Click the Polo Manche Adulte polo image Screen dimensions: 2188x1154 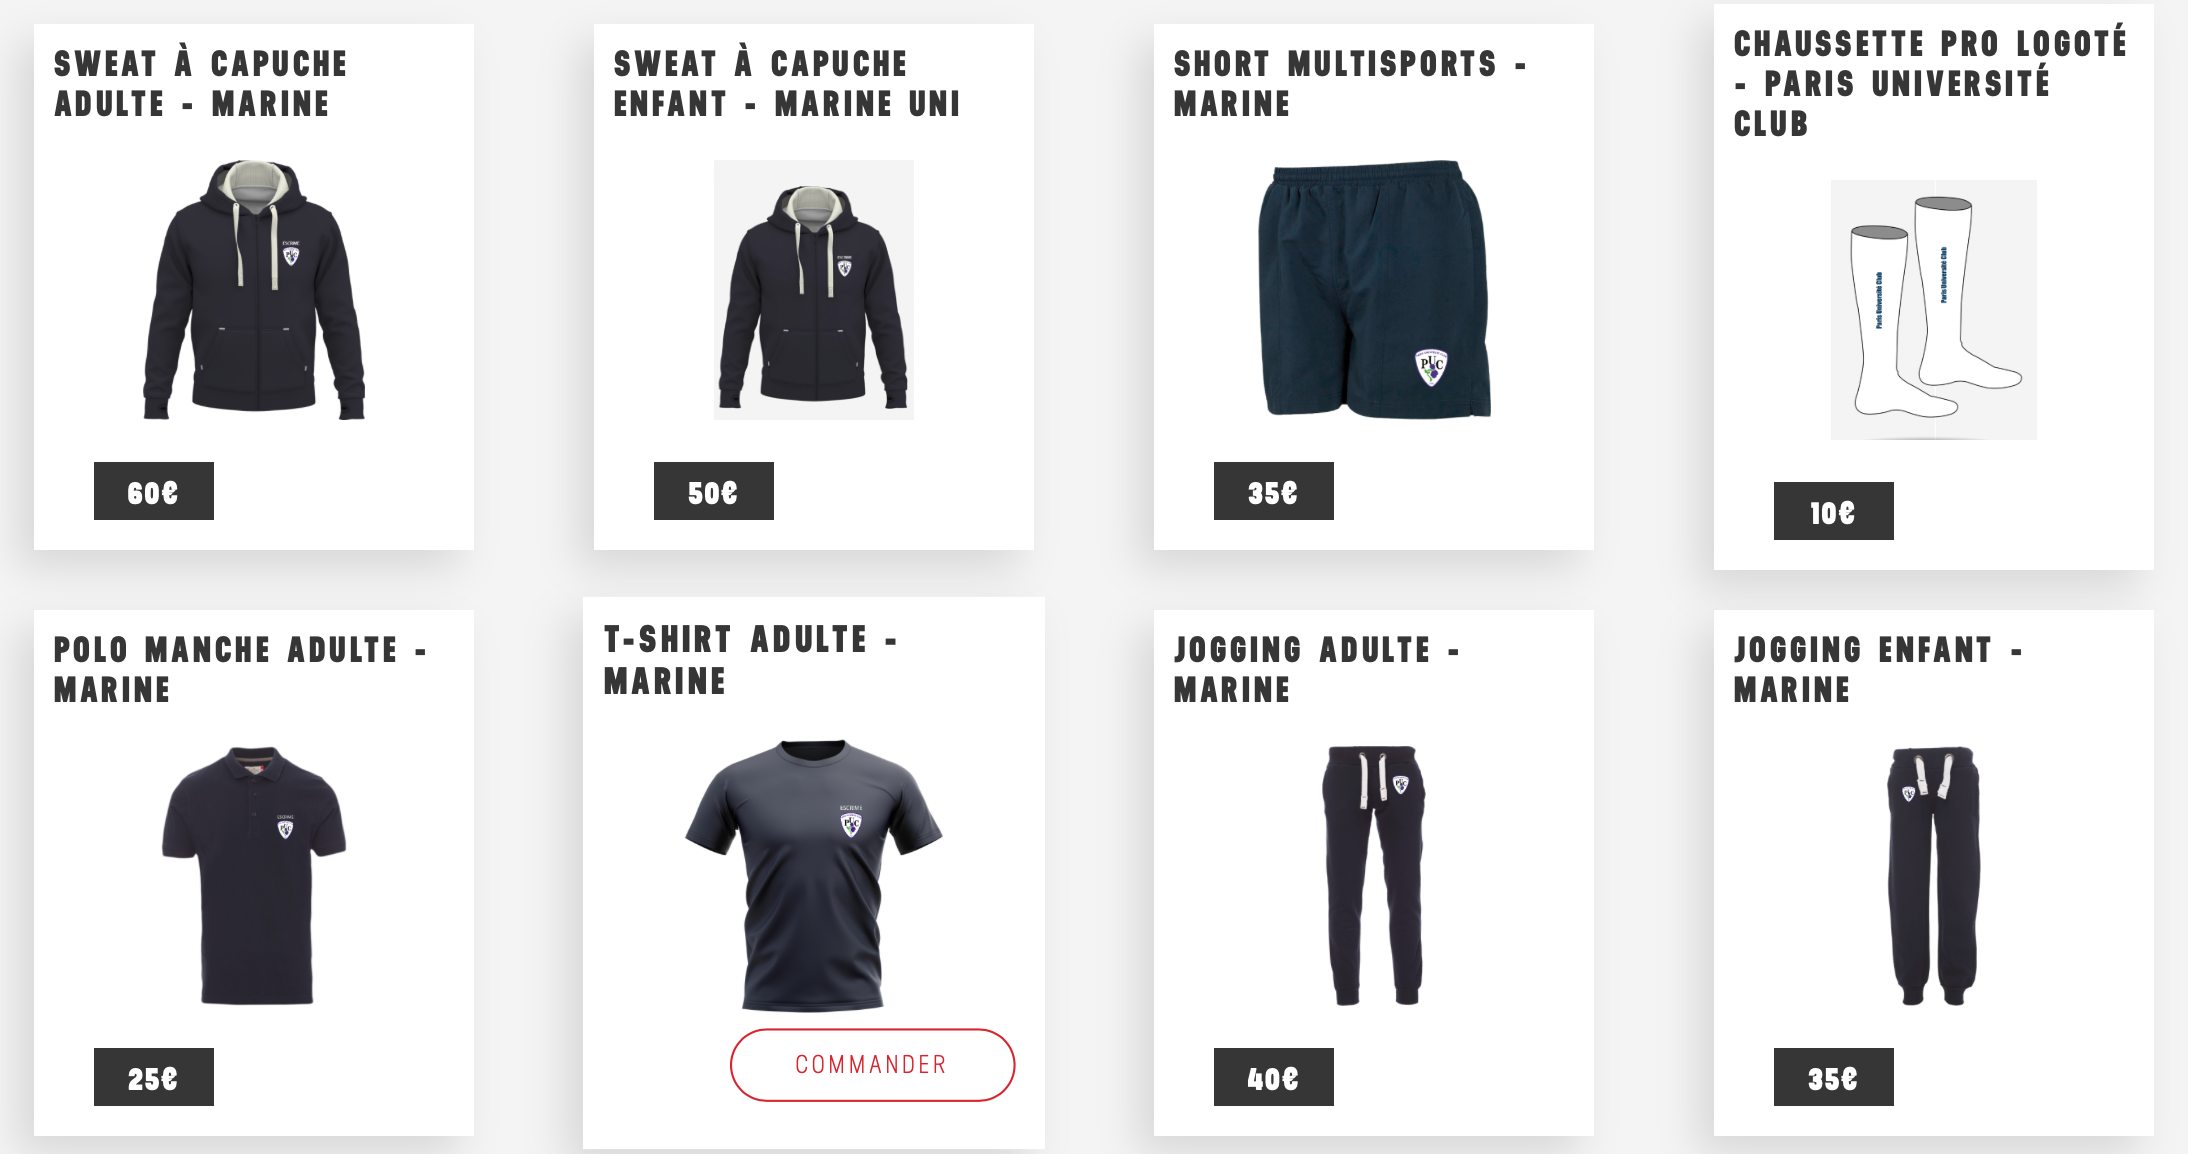pyautogui.click(x=254, y=875)
